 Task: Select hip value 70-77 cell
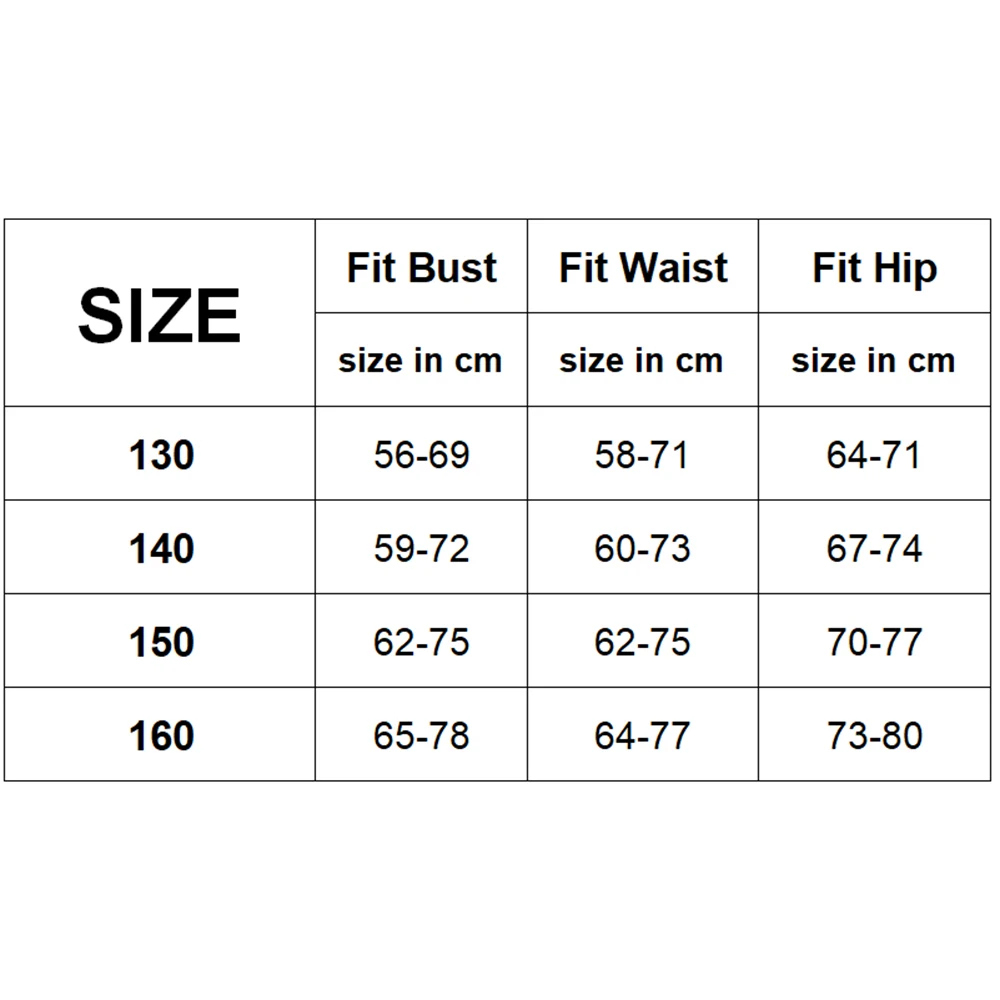874,642
